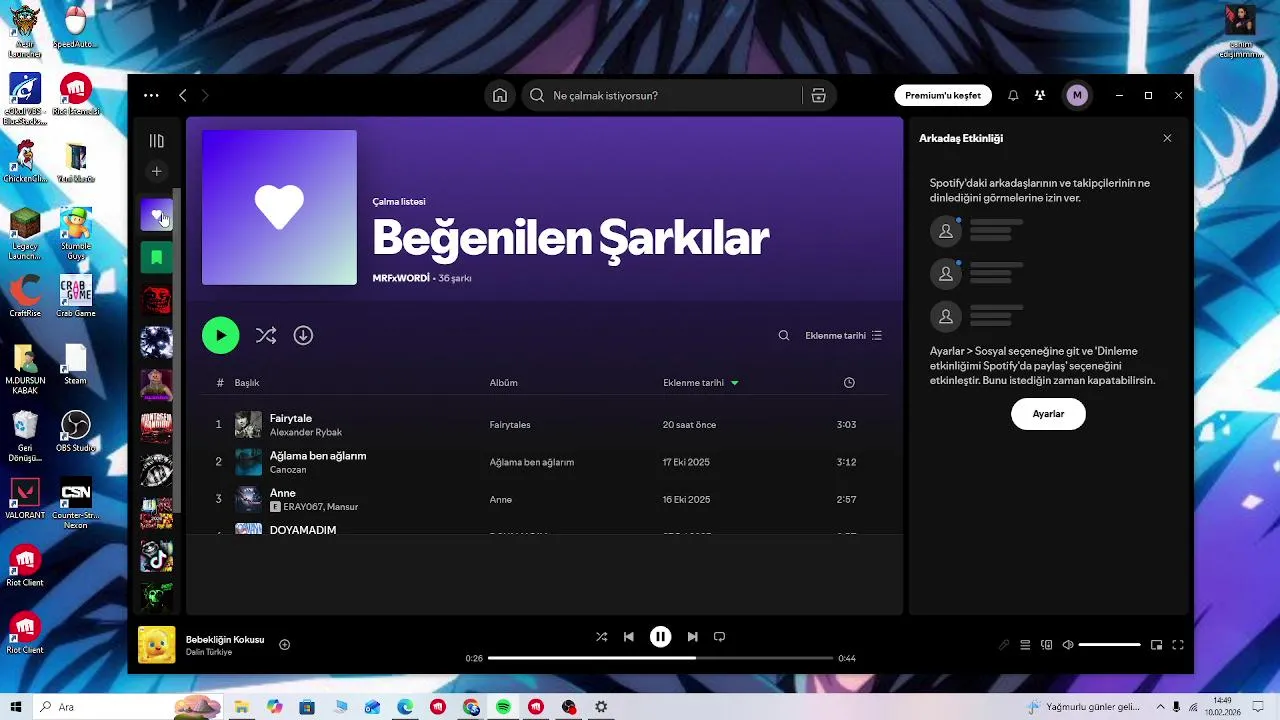
Task: Open the Browse icon inside search bar
Action: 818,95
